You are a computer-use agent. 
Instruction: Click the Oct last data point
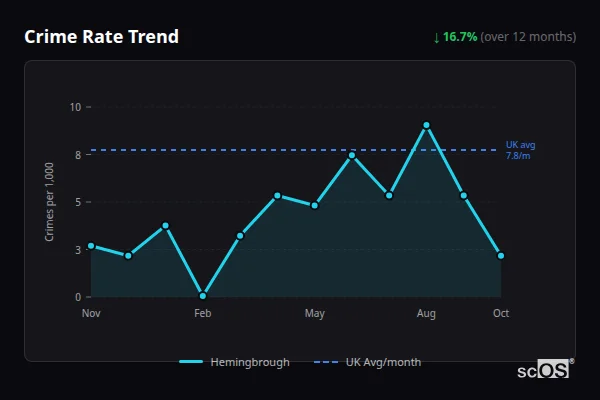(x=501, y=256)
